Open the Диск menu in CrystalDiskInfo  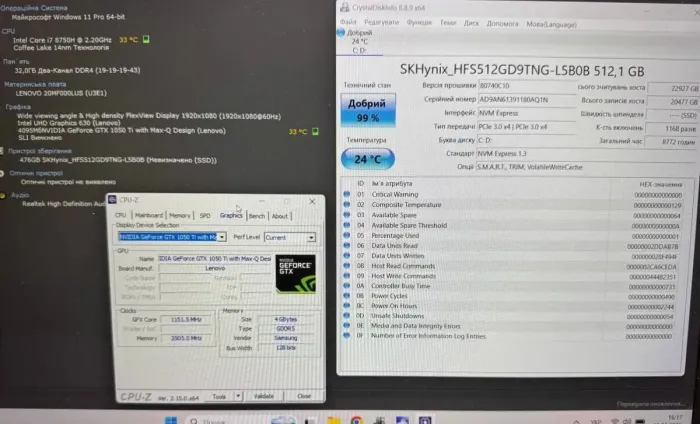click(471, 24)
